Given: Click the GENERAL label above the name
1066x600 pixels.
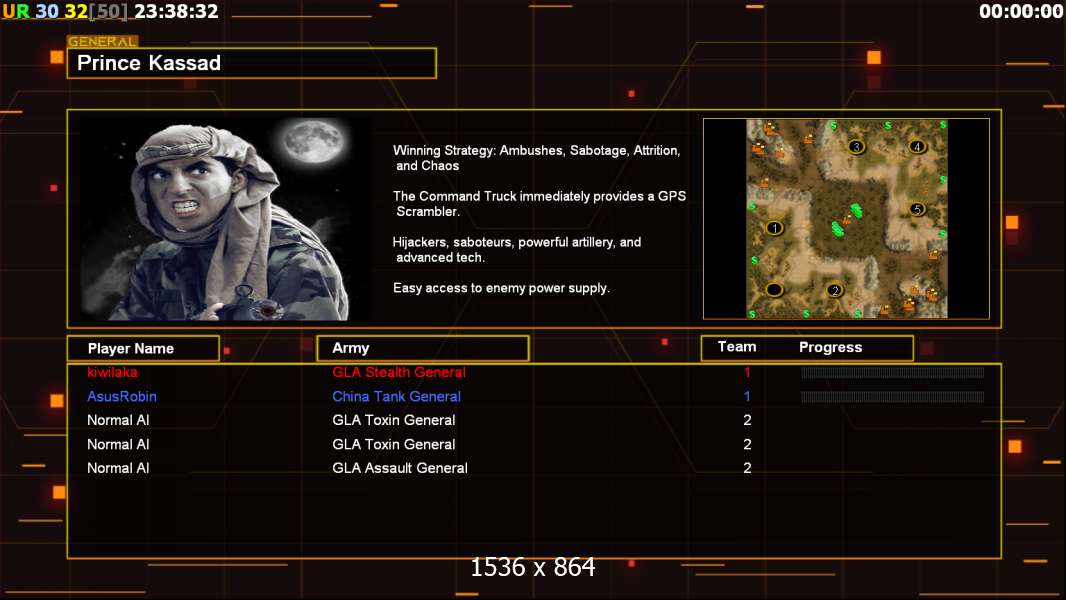Looking at the screenshot, I should pos(102,41).
